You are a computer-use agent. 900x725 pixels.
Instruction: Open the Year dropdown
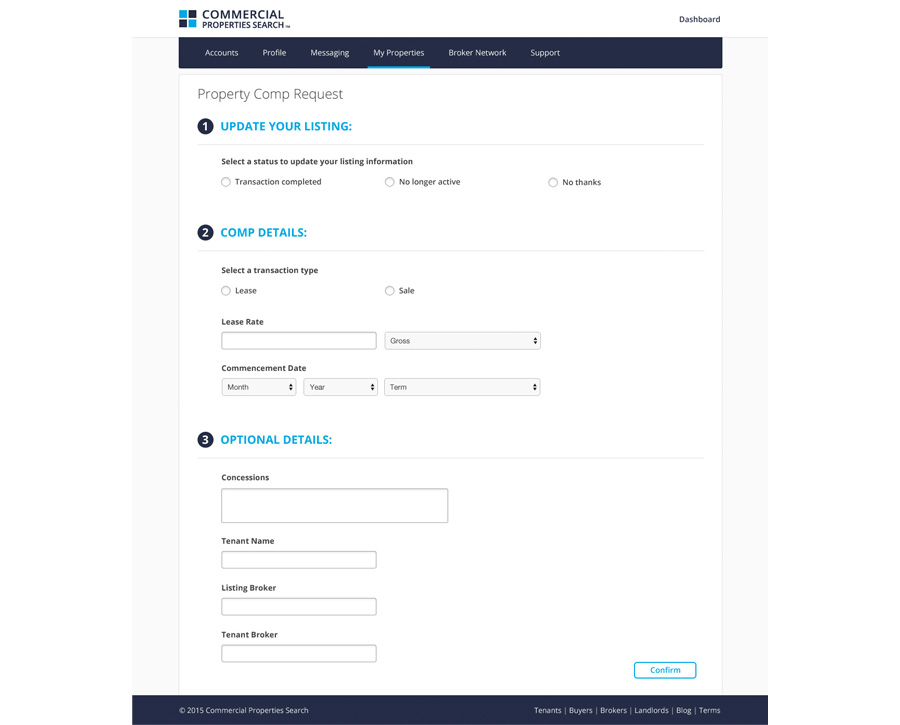340,387
